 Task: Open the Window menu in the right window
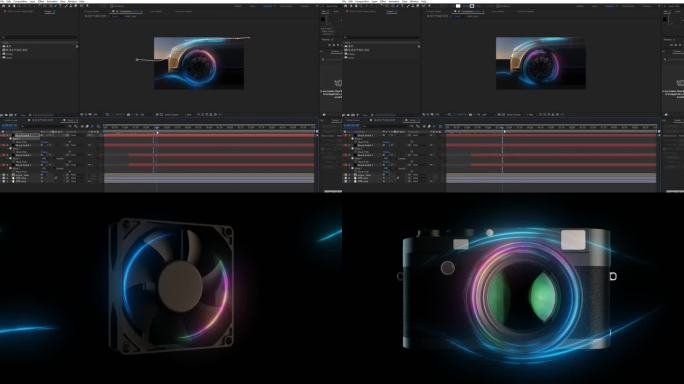(414, 1)
